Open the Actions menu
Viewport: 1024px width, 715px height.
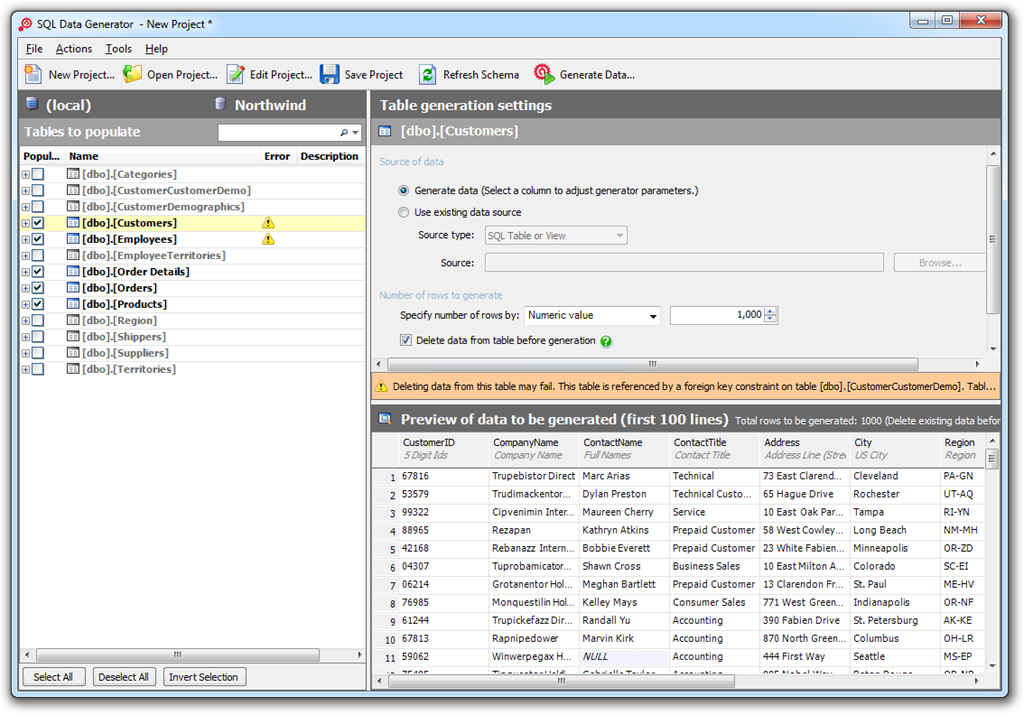(x=74, y=49)
